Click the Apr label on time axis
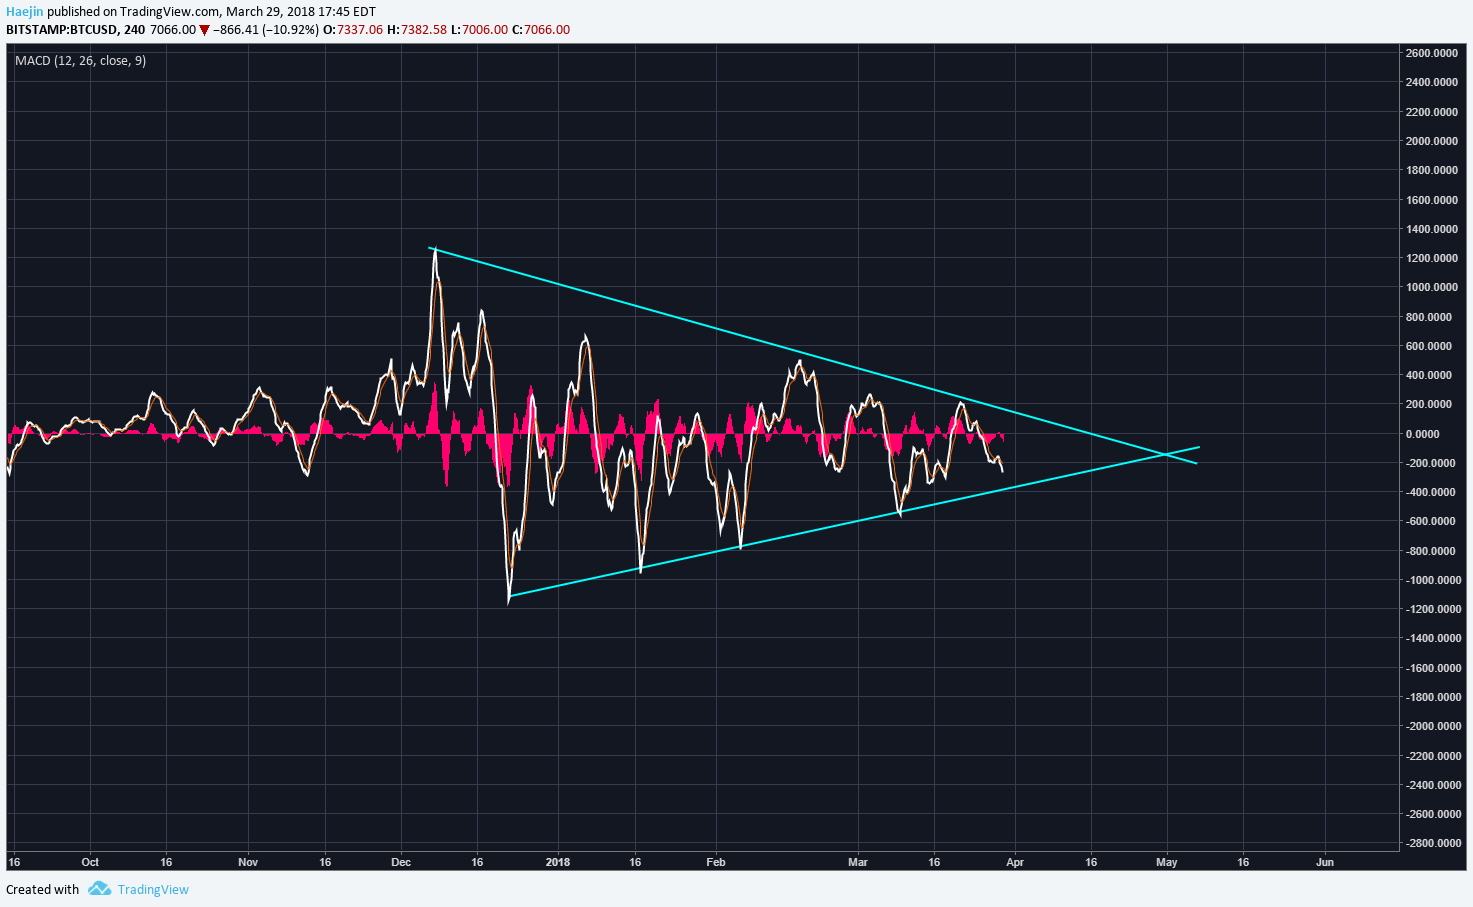This screenshot has width=1473, height=907. point(1015,862)
